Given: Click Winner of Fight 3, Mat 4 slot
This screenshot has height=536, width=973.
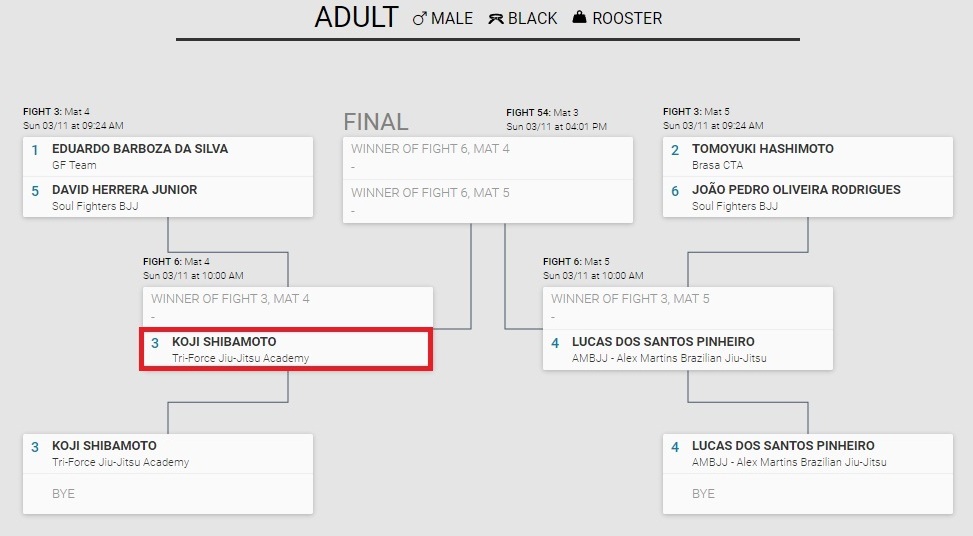Looking at the screenshot, I should pos(288,308).
